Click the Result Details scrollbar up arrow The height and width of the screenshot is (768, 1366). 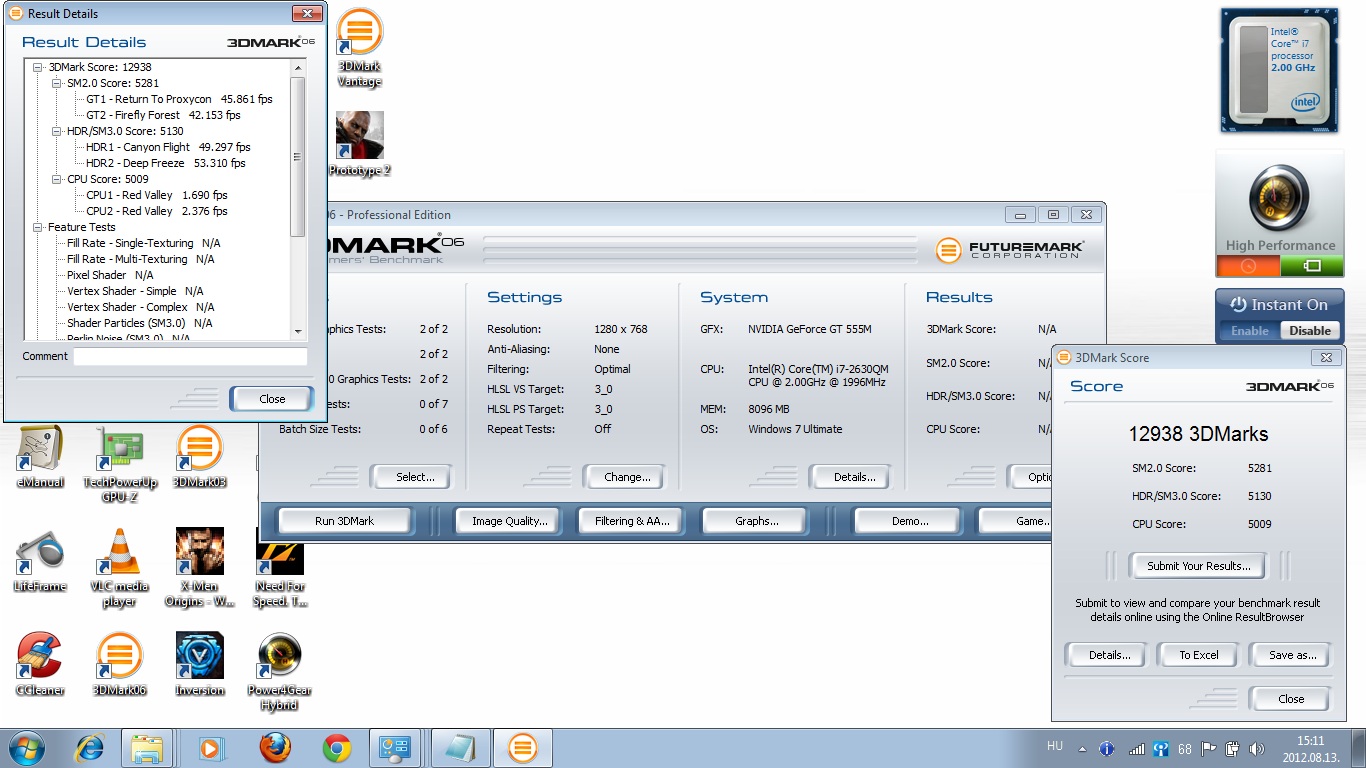click(298, 67)
